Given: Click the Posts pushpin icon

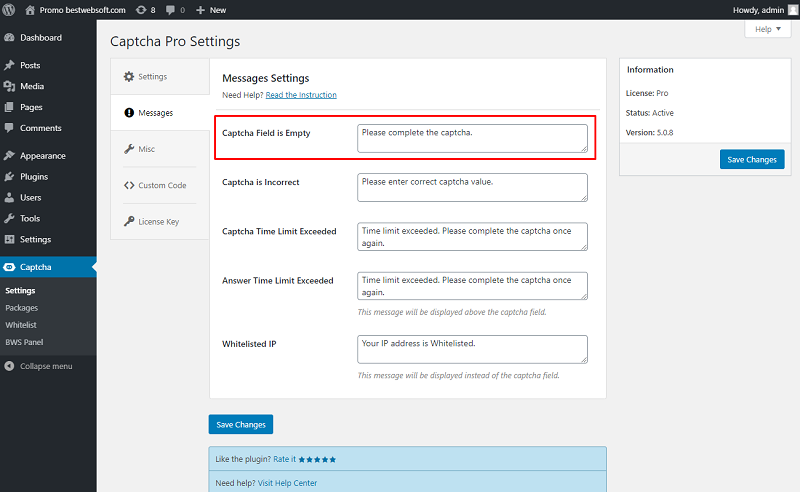Looking at the screenshot, I should [x=9, y=65].
